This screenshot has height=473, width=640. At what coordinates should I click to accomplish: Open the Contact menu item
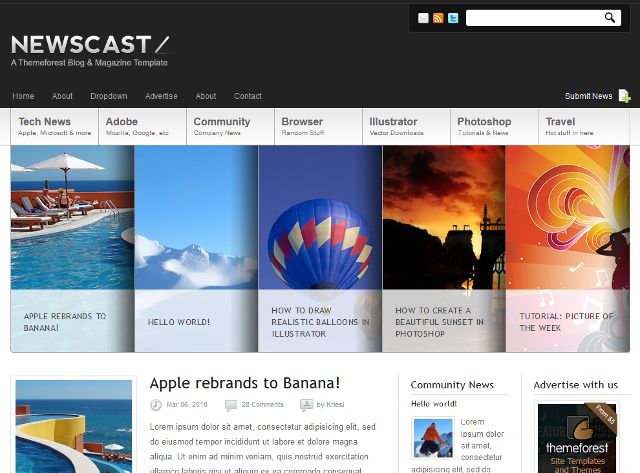248,96
